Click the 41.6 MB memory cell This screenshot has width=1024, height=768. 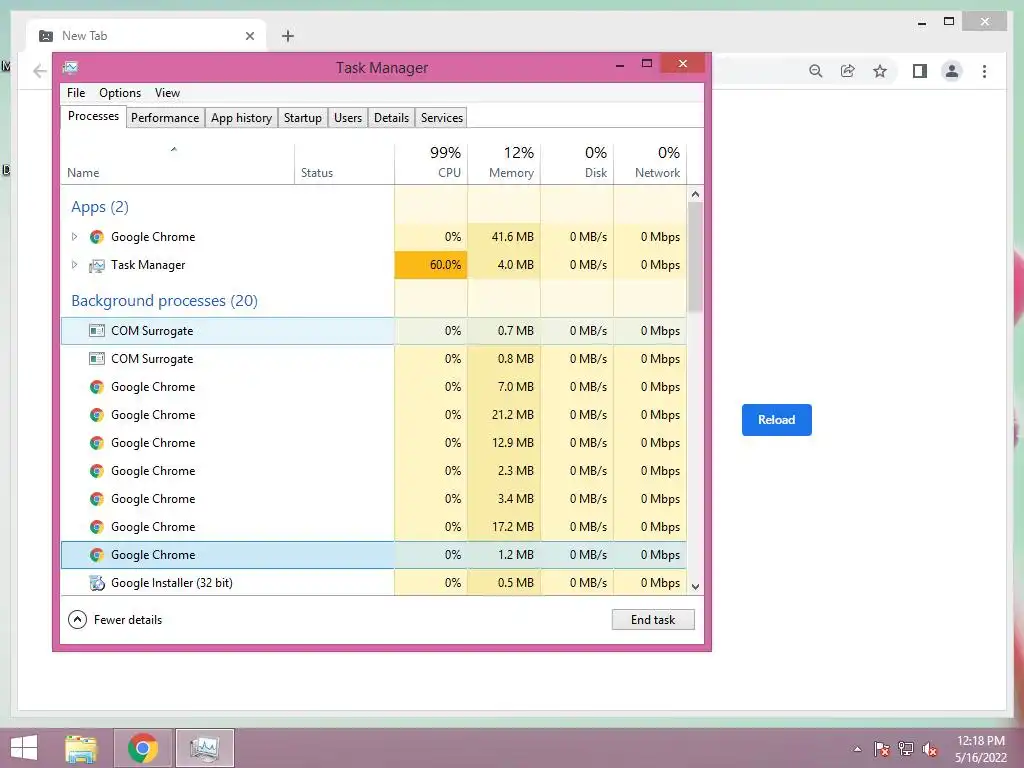click(504, 237)
